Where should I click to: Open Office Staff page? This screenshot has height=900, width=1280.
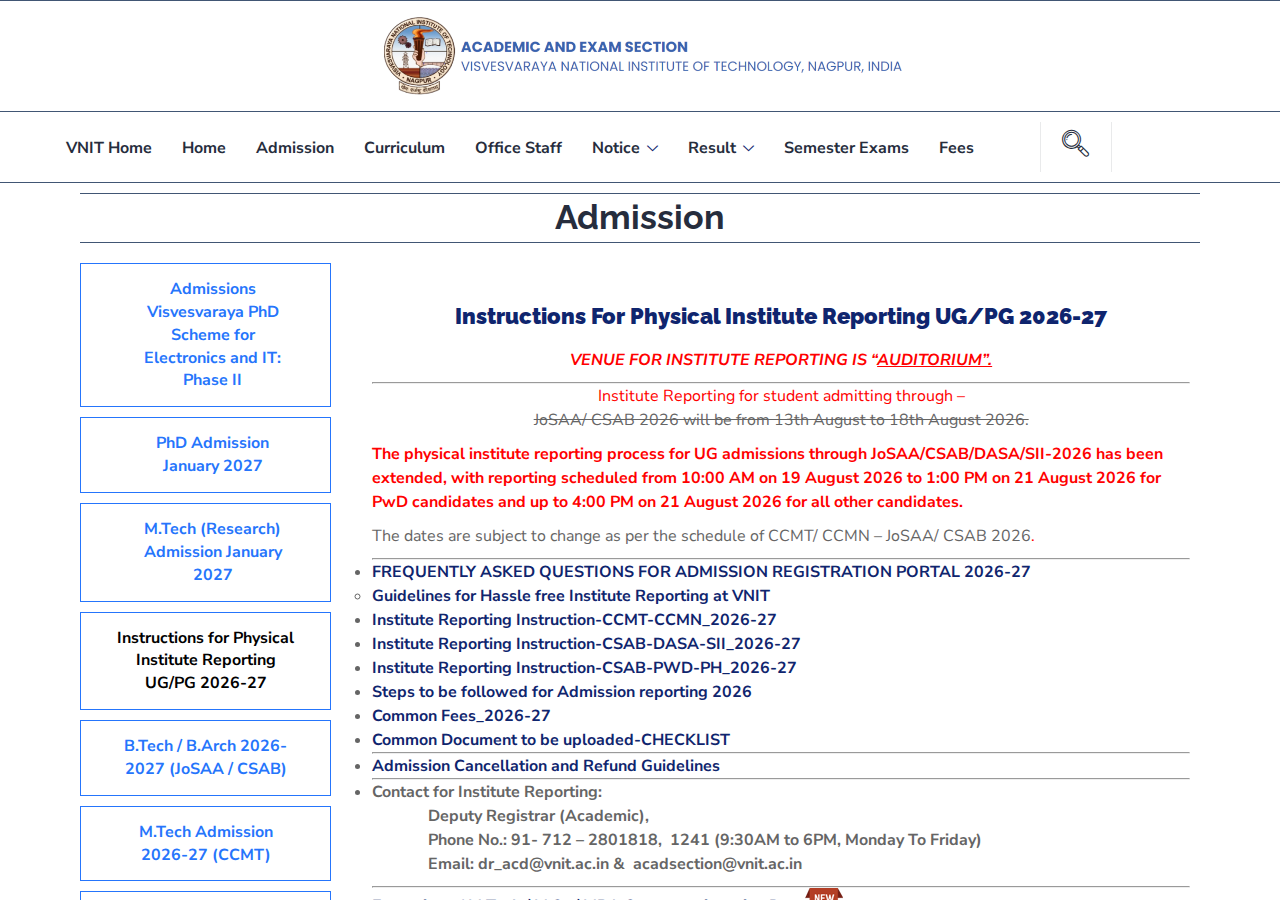tap(518, 147)
